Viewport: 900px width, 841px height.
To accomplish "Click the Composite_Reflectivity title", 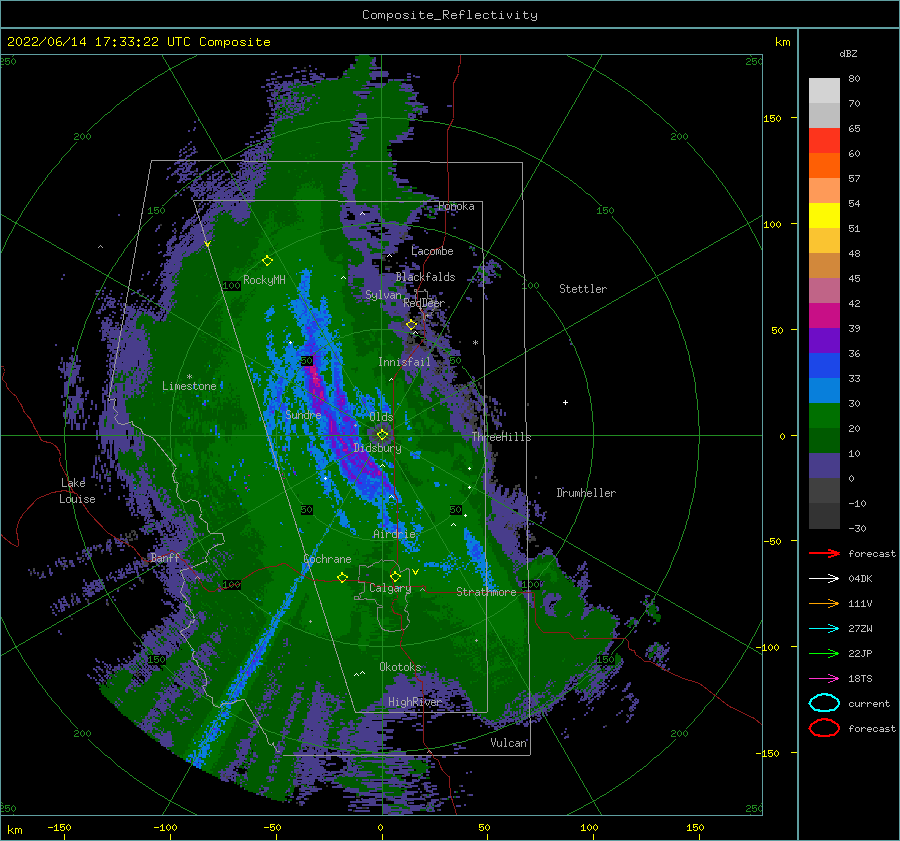I will point(450,15).
